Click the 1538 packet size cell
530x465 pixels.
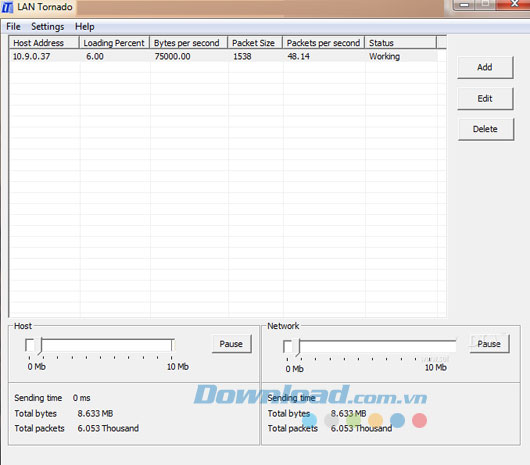[x=242, y=56]
